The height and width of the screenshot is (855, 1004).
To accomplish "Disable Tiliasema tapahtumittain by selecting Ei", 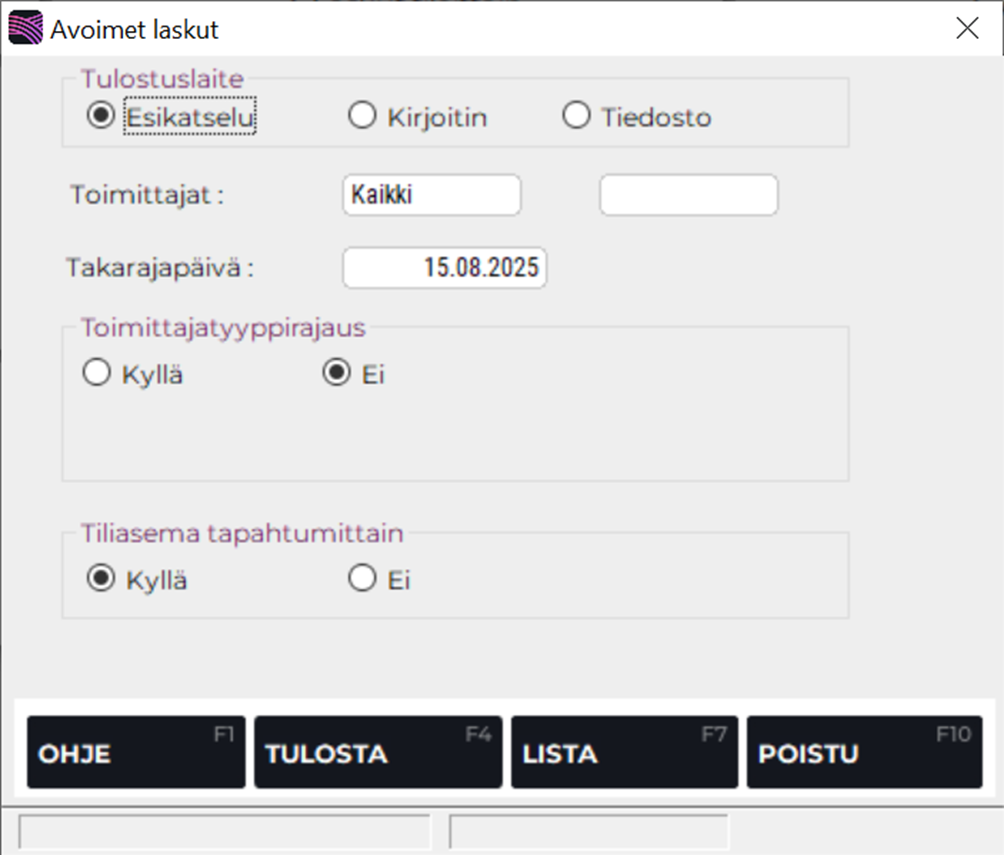I will pos(362,577).
